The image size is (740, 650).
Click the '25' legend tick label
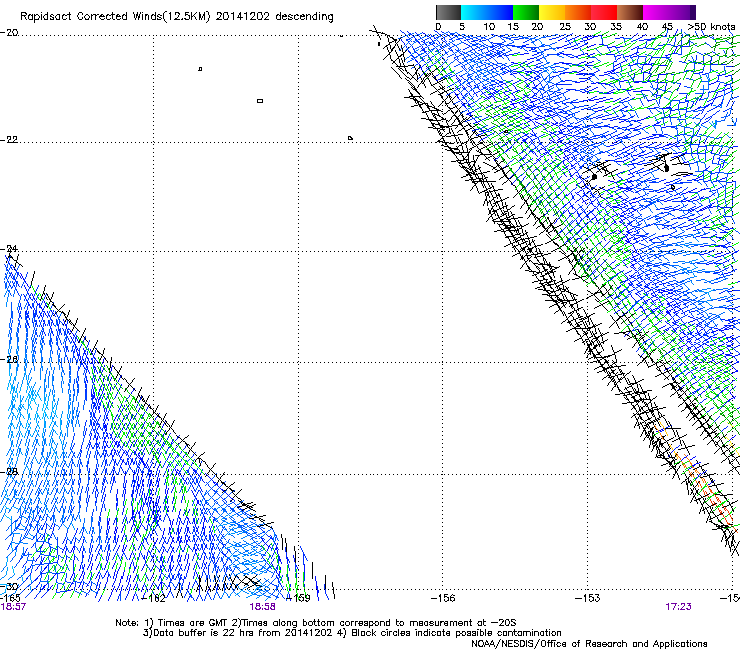point(564,27)
